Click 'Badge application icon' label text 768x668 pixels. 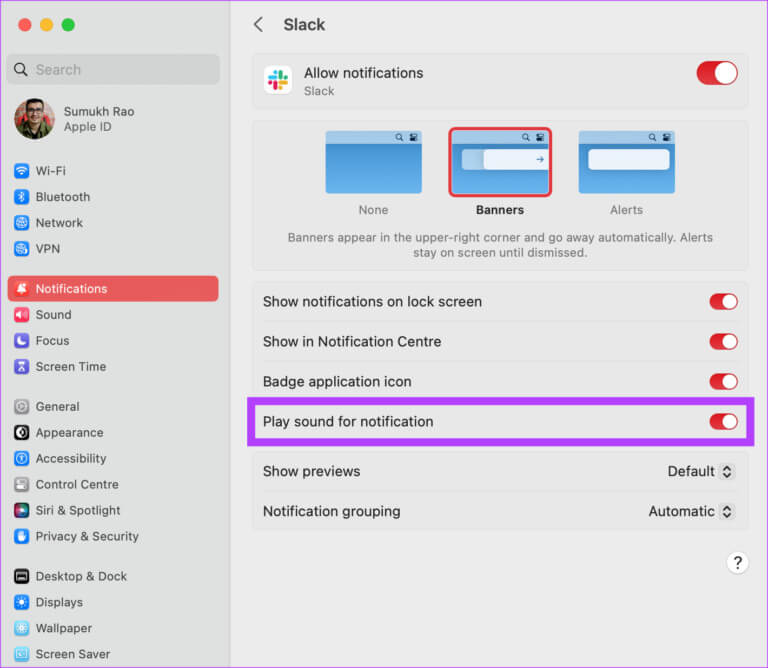[337, 382]
